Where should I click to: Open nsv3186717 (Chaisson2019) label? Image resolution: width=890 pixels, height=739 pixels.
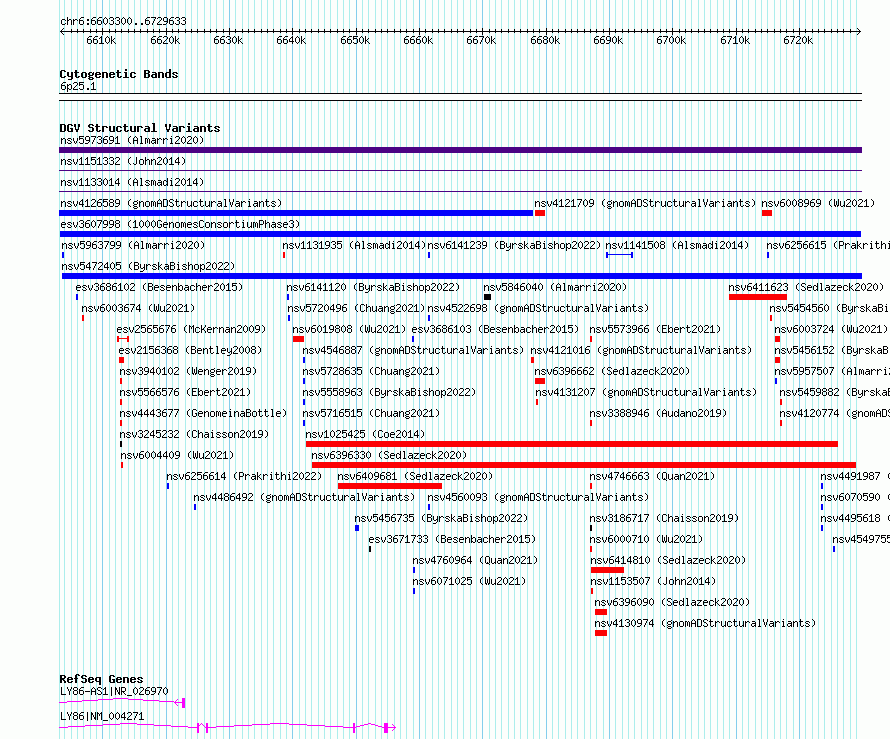tap(664, 518)
